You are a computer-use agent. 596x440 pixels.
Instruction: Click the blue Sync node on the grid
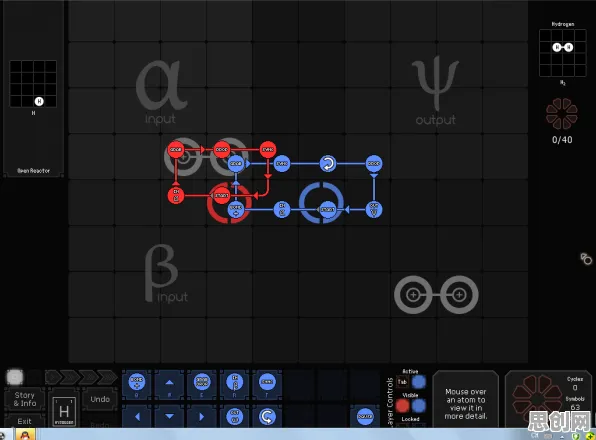click(282, 164)
